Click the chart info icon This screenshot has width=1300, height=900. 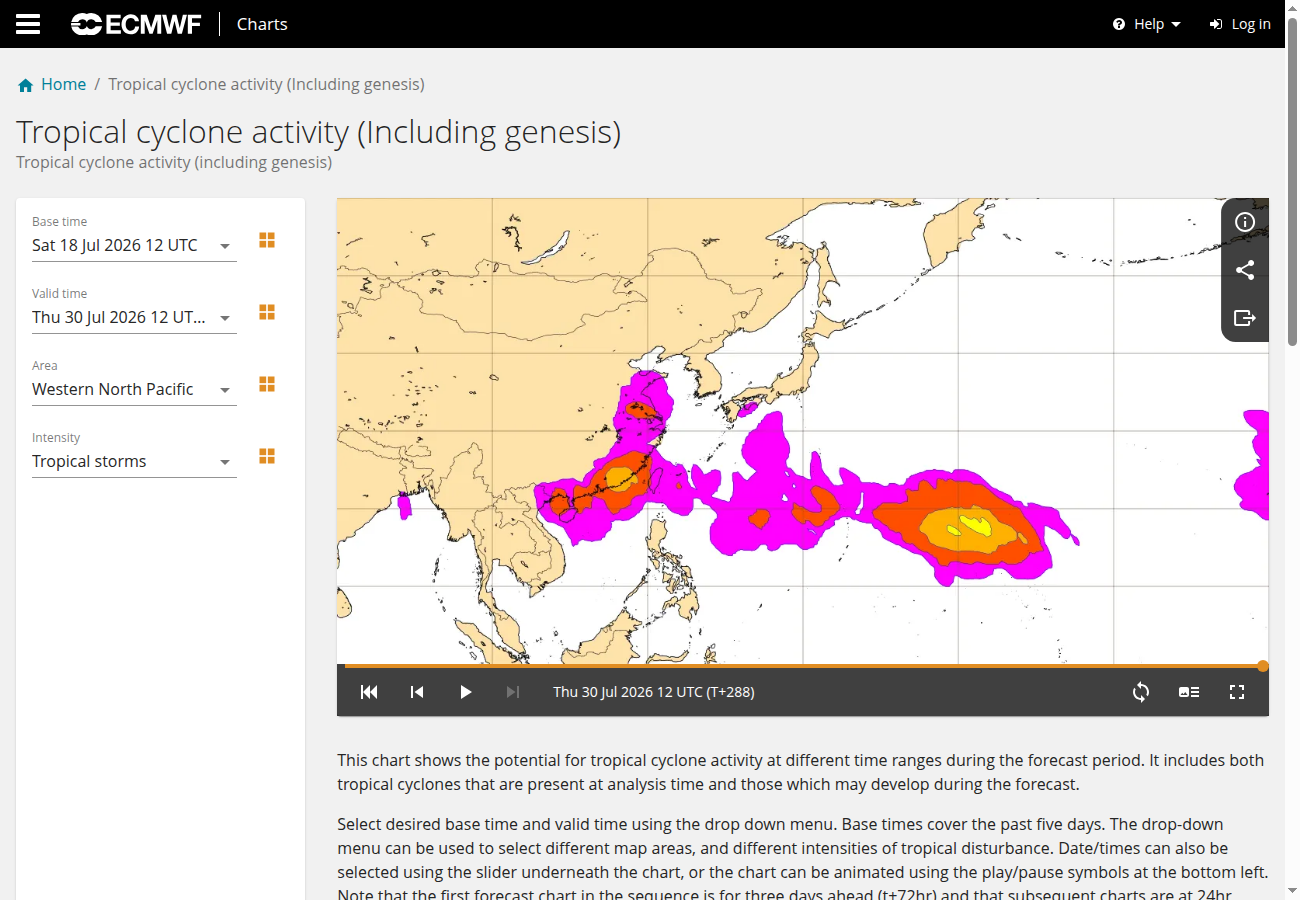click(x=1245, y=222)
